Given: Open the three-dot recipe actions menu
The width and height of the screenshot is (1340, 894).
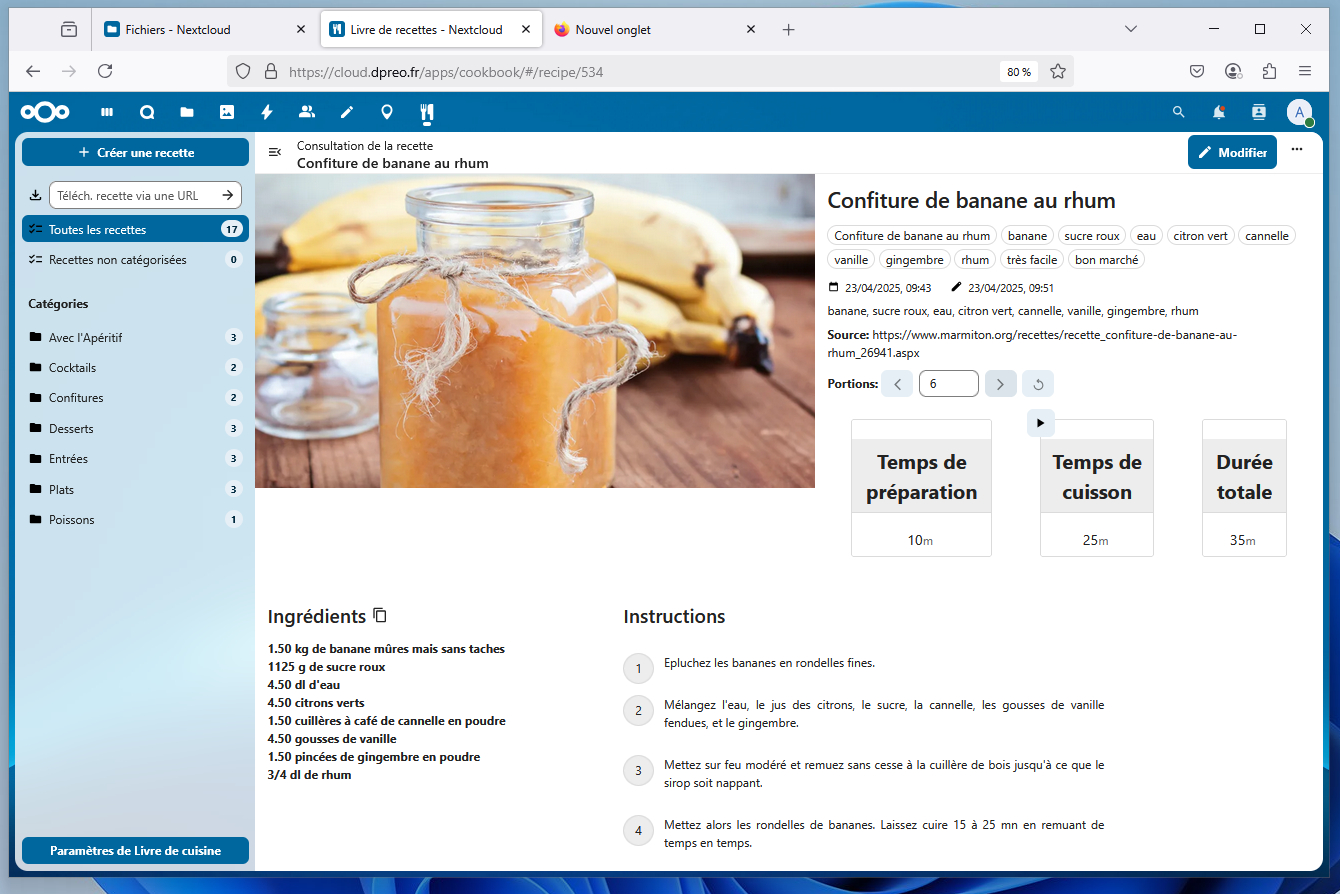Looking at the screenshot, I should coord(1297,150).
